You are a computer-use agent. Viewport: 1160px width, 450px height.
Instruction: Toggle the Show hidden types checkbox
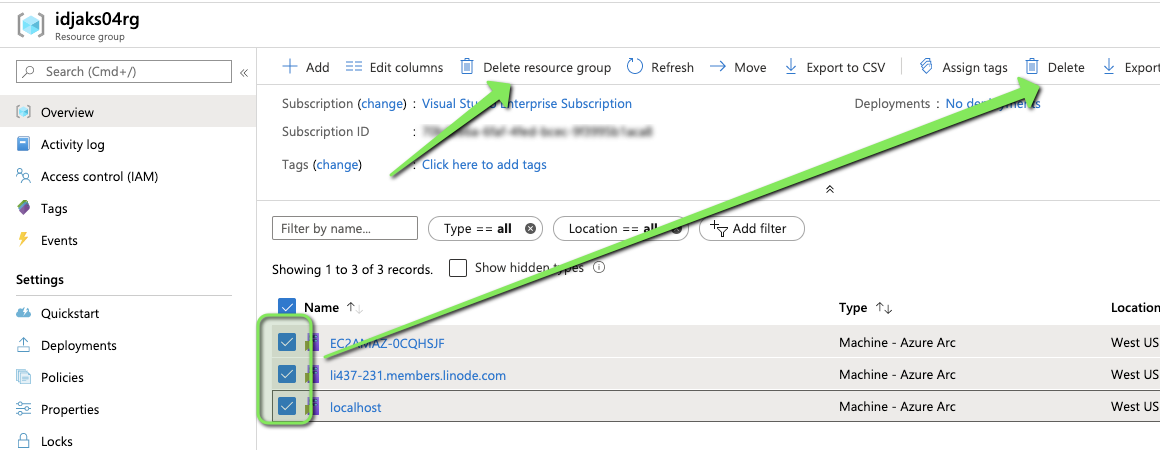pyautogui.click(x=458, y=268)
